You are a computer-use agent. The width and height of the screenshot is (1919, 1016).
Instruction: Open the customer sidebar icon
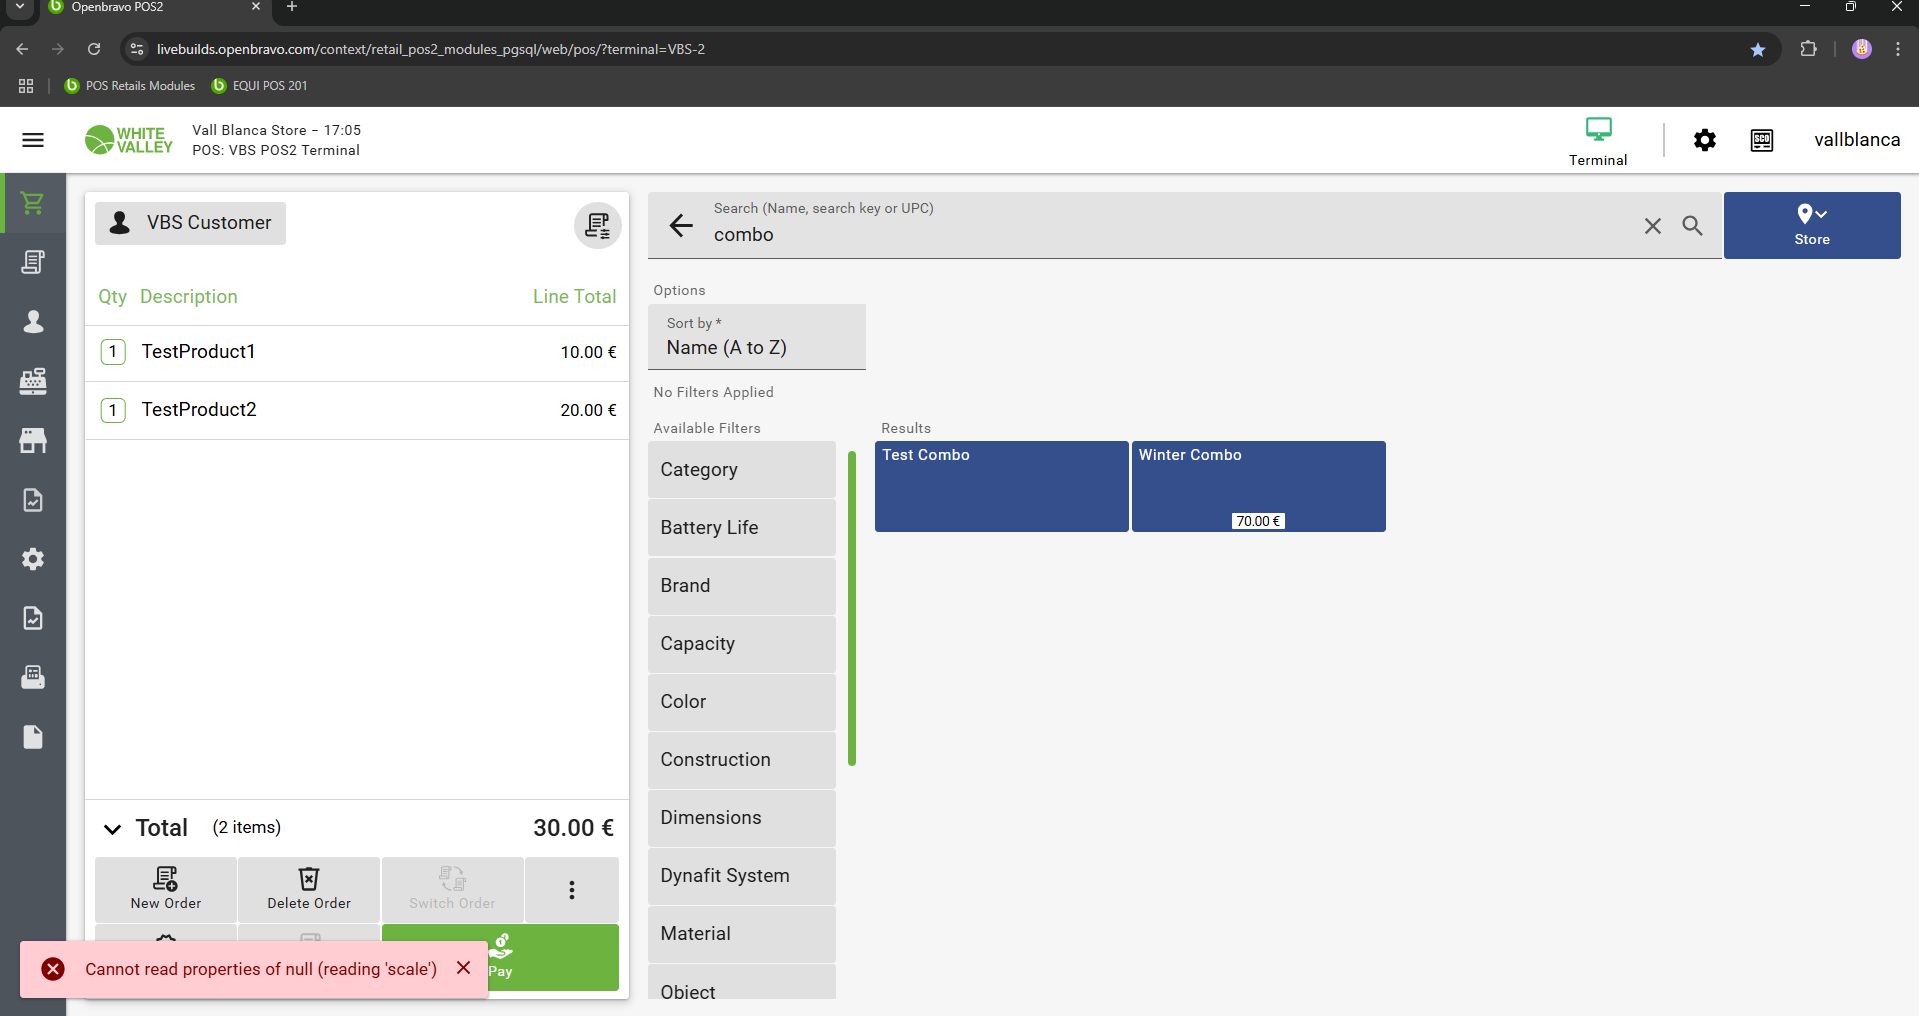pos(33,321)
